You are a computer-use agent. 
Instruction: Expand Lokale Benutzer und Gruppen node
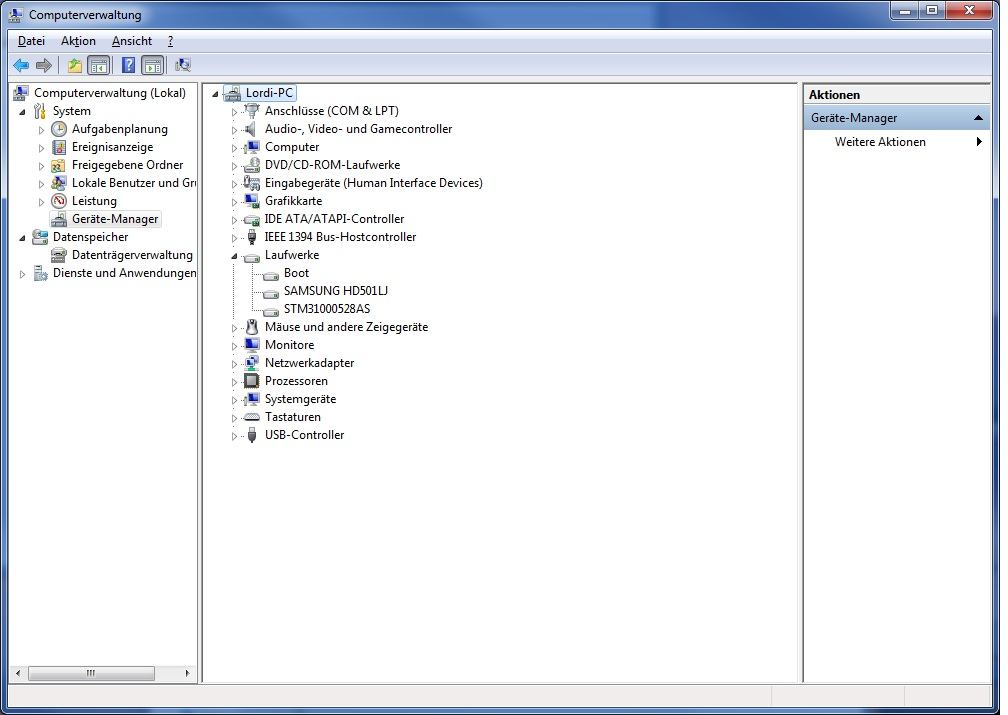click(x=41, y=184)
